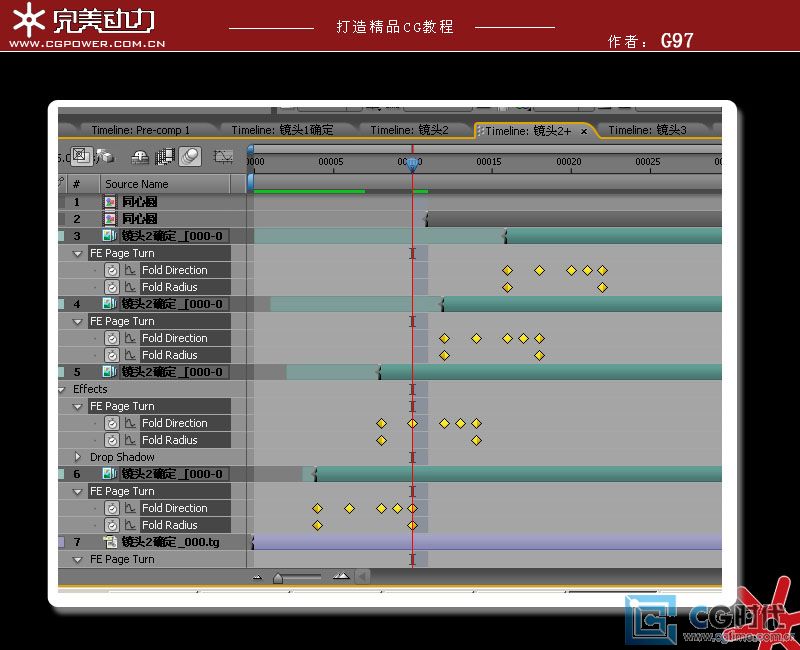Enable Frame Blending film-strip icon
This screenshot has height=650, width=800.
(165, 156)
